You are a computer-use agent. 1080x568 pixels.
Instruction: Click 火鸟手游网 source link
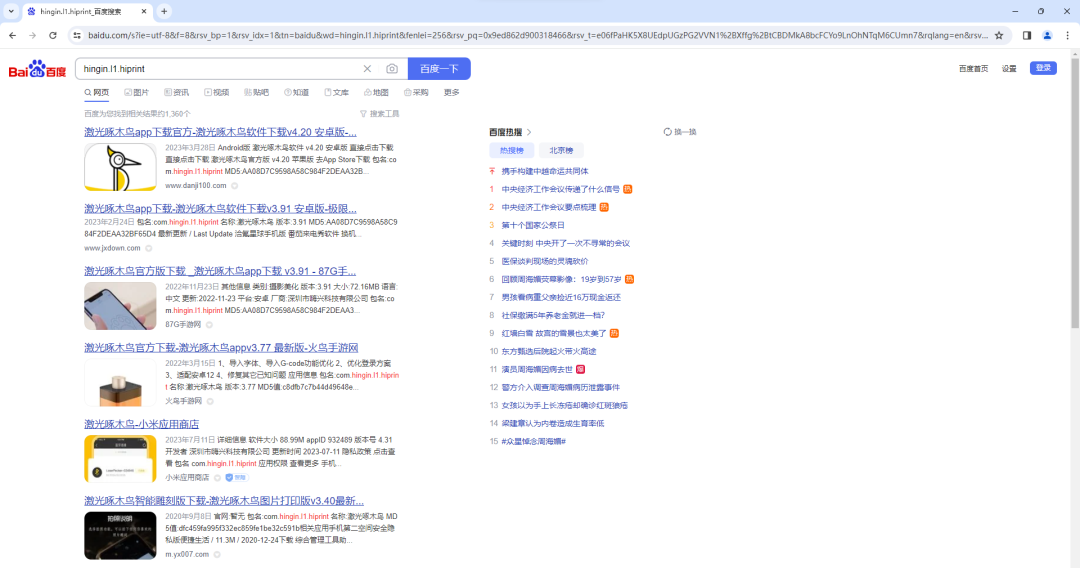184,401
